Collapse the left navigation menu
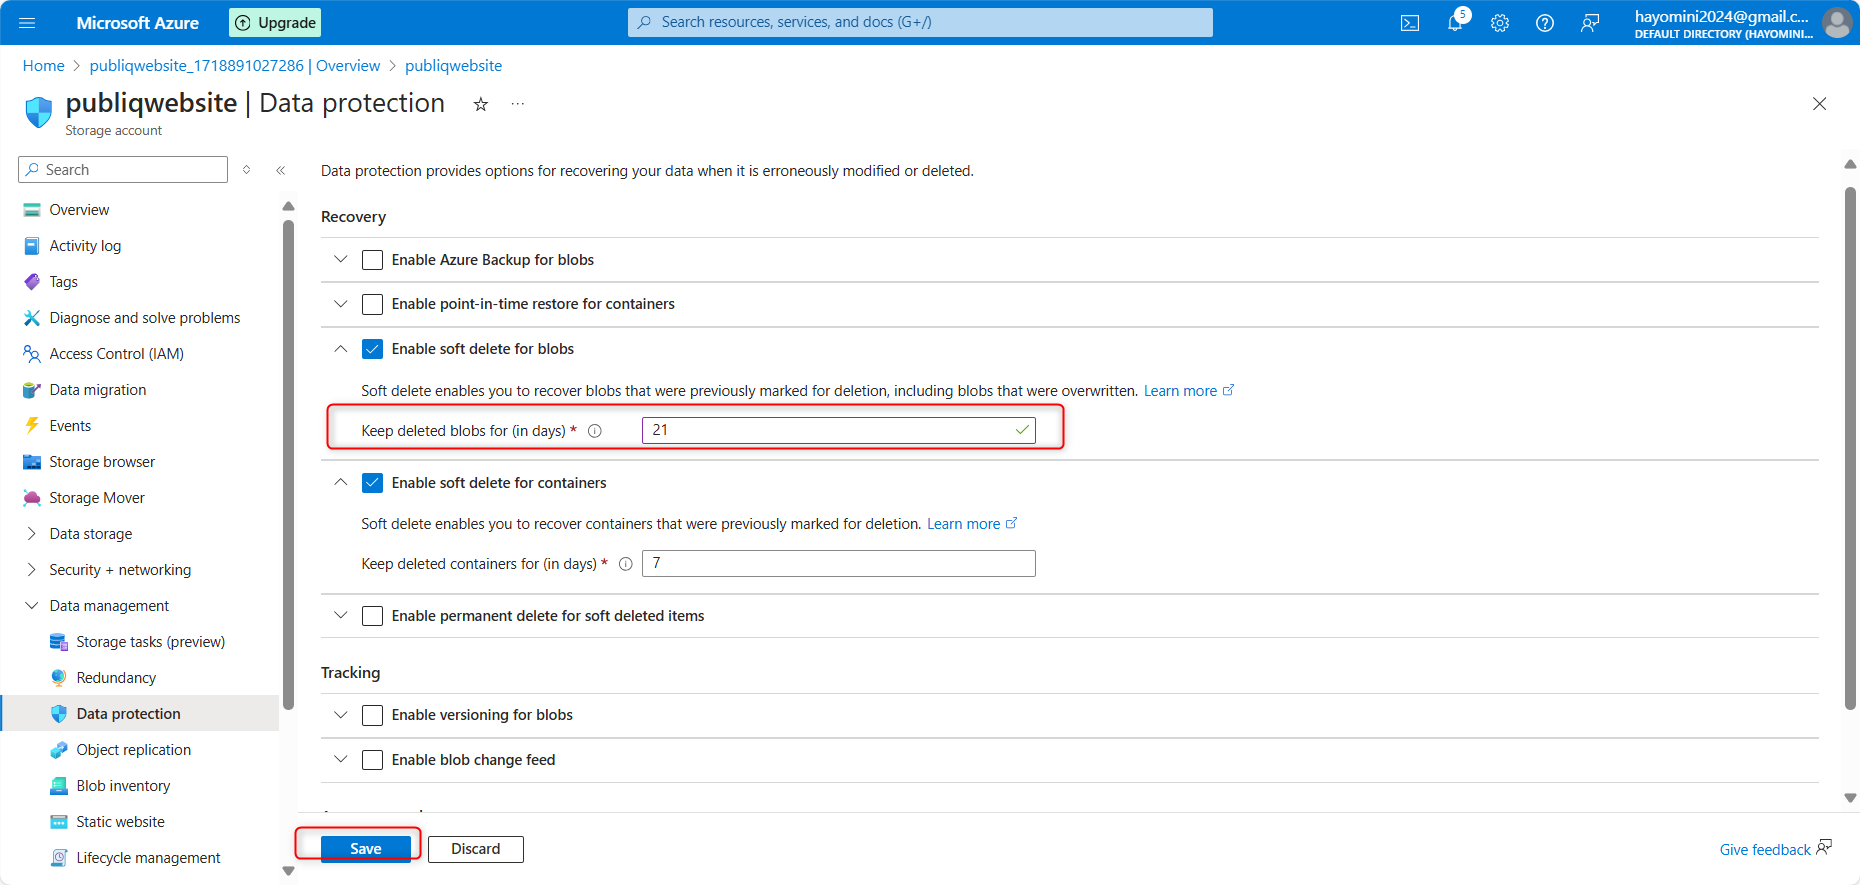1860x885 pixels. (x=281, y=170)
